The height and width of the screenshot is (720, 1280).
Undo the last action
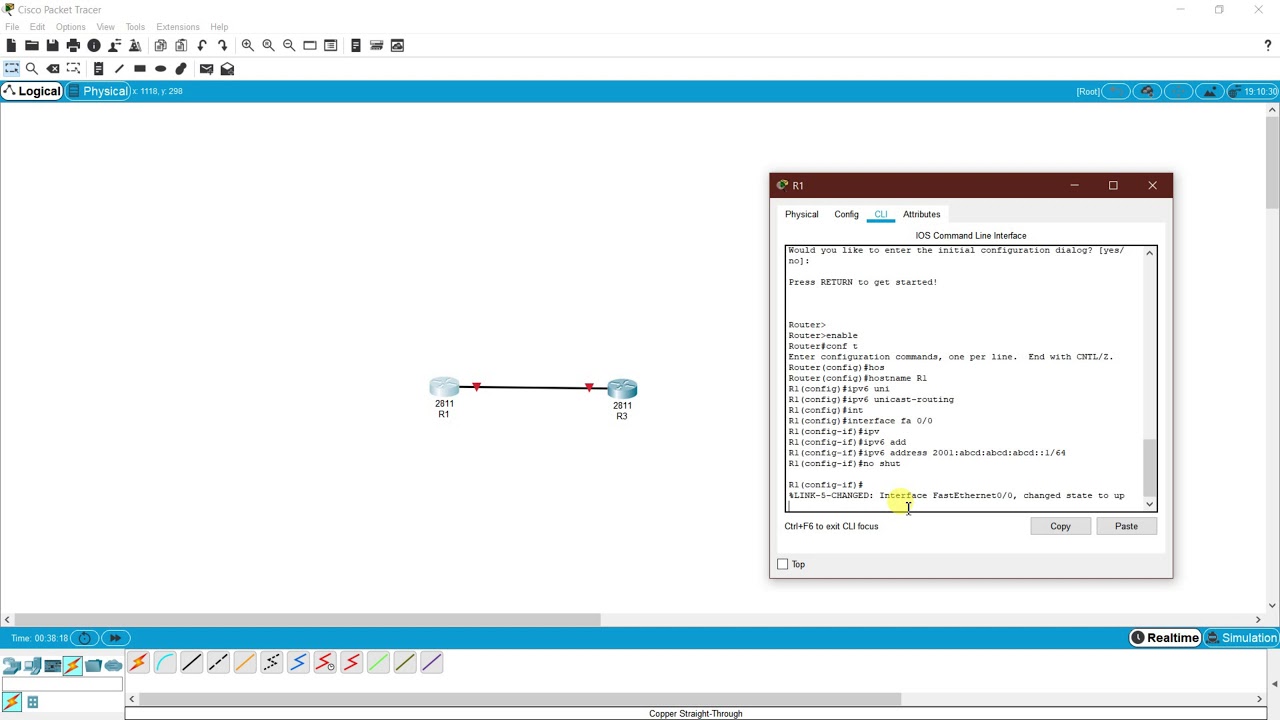pyautogui.click(x=202, y=45)
